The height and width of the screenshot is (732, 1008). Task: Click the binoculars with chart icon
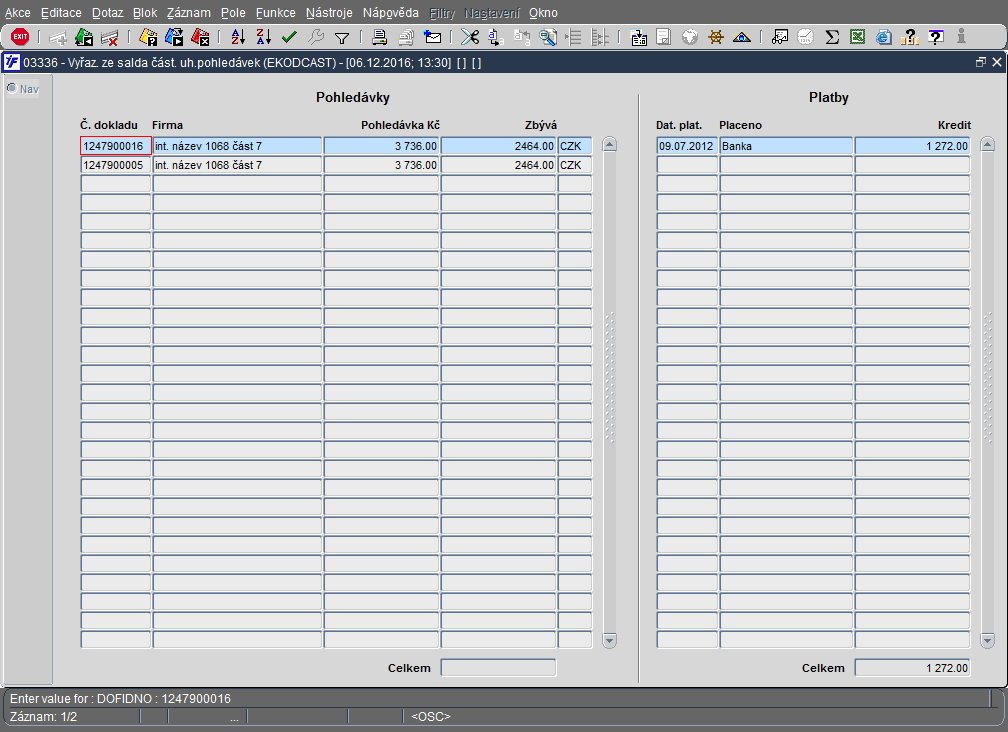pos(780,37)
